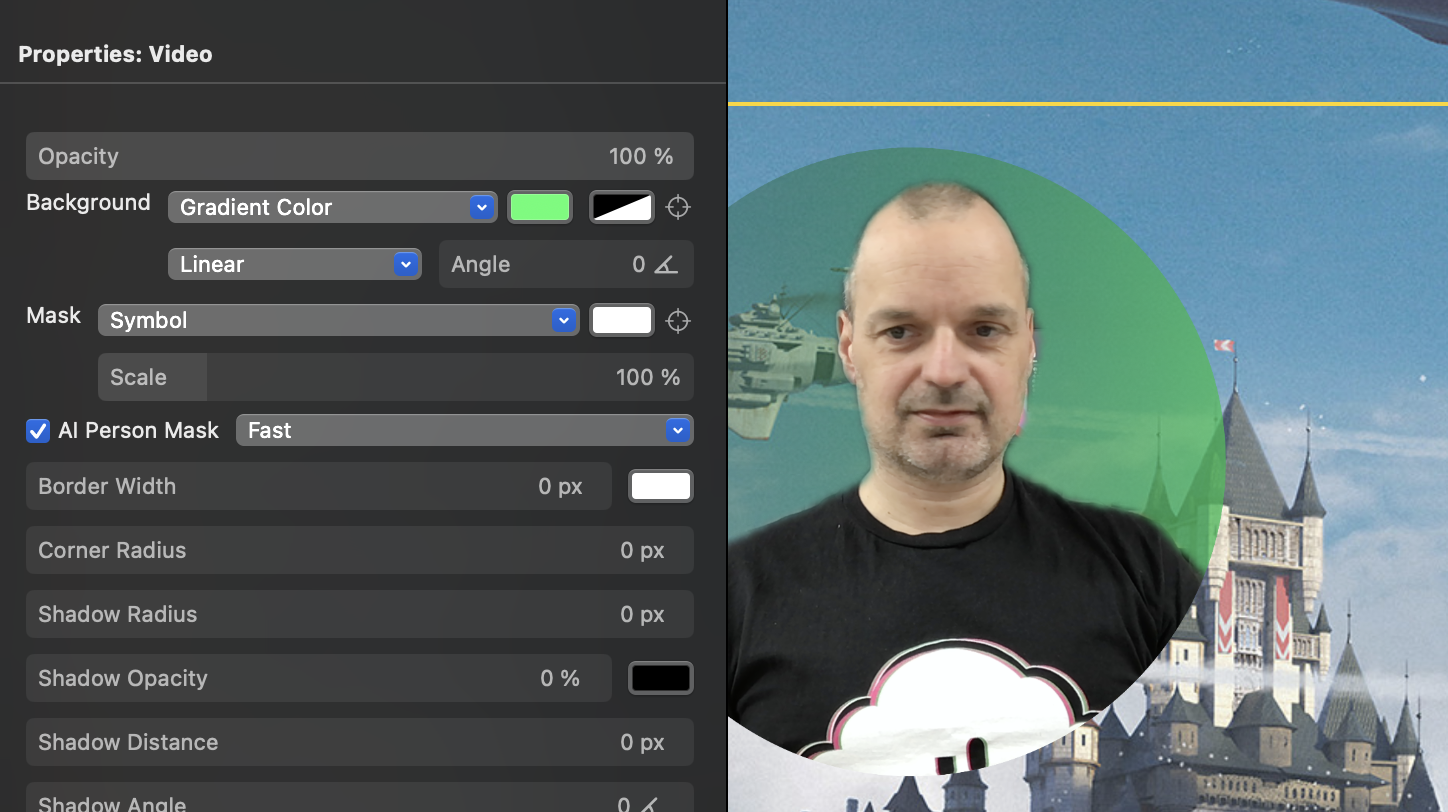The image size is (1448, 812).
Task: Click the Background eyedropper crosshair icon
Action: (678, 207)
